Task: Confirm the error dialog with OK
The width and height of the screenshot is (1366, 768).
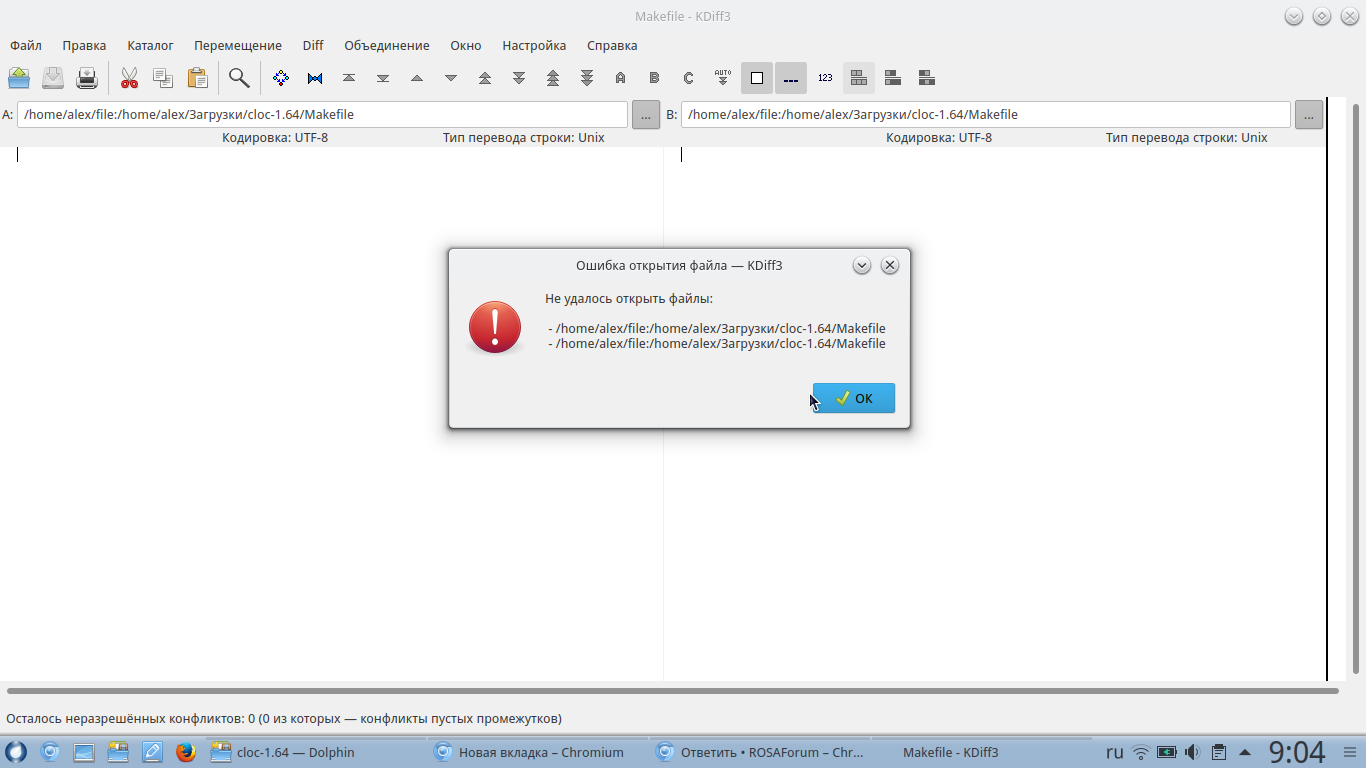Action: [854, 398]
